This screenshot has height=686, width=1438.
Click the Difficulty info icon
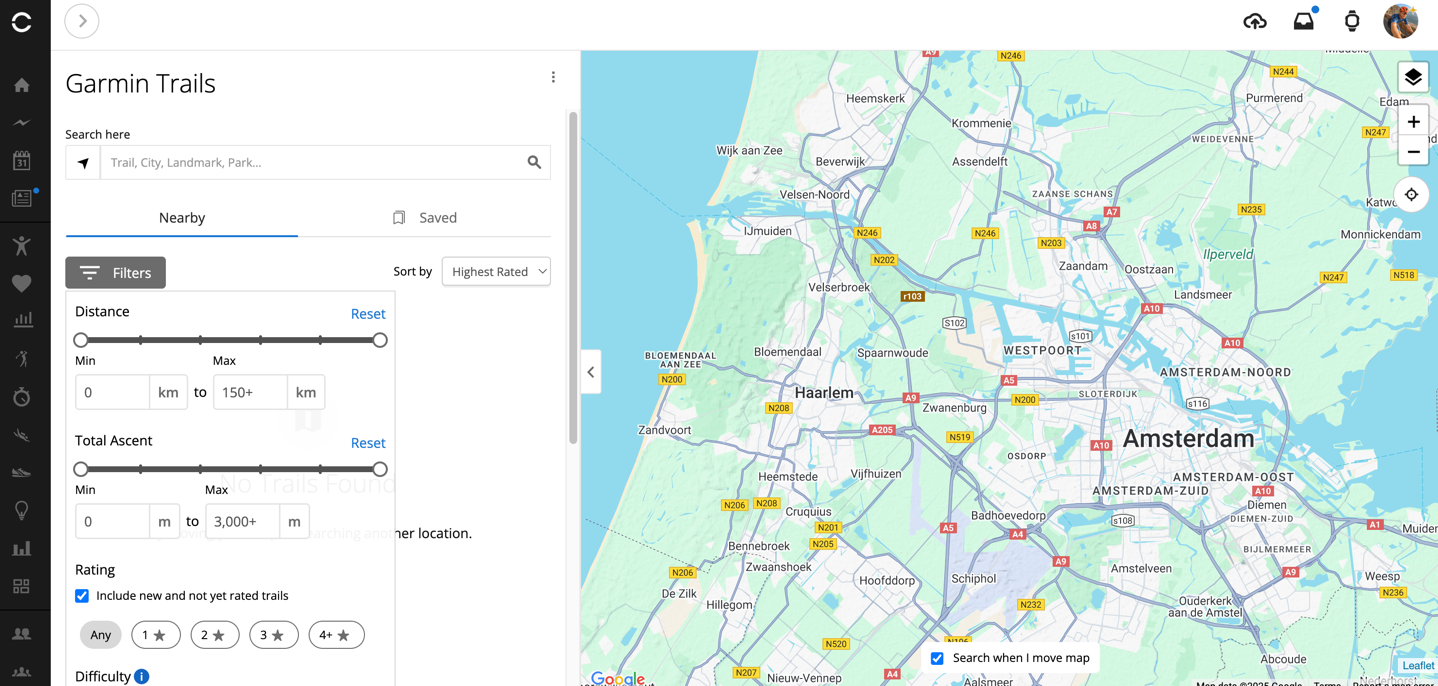click(x=142, y=676)
